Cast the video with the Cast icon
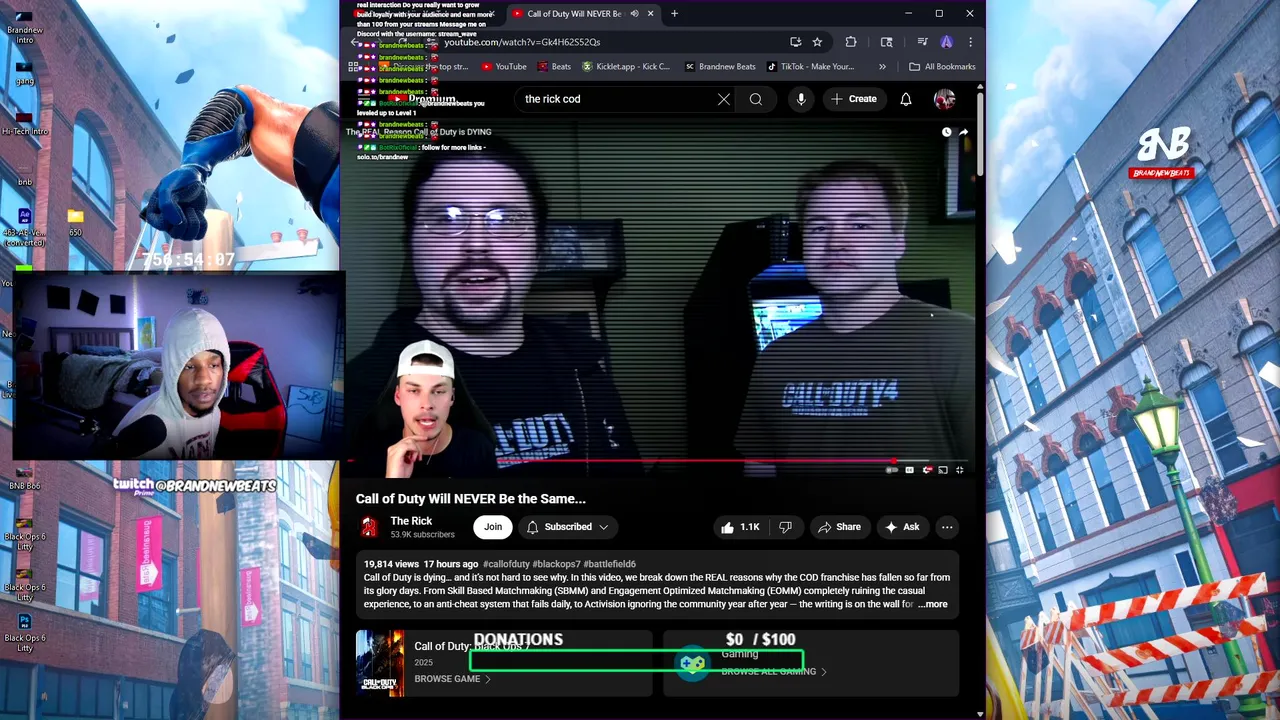 point(943,470)
